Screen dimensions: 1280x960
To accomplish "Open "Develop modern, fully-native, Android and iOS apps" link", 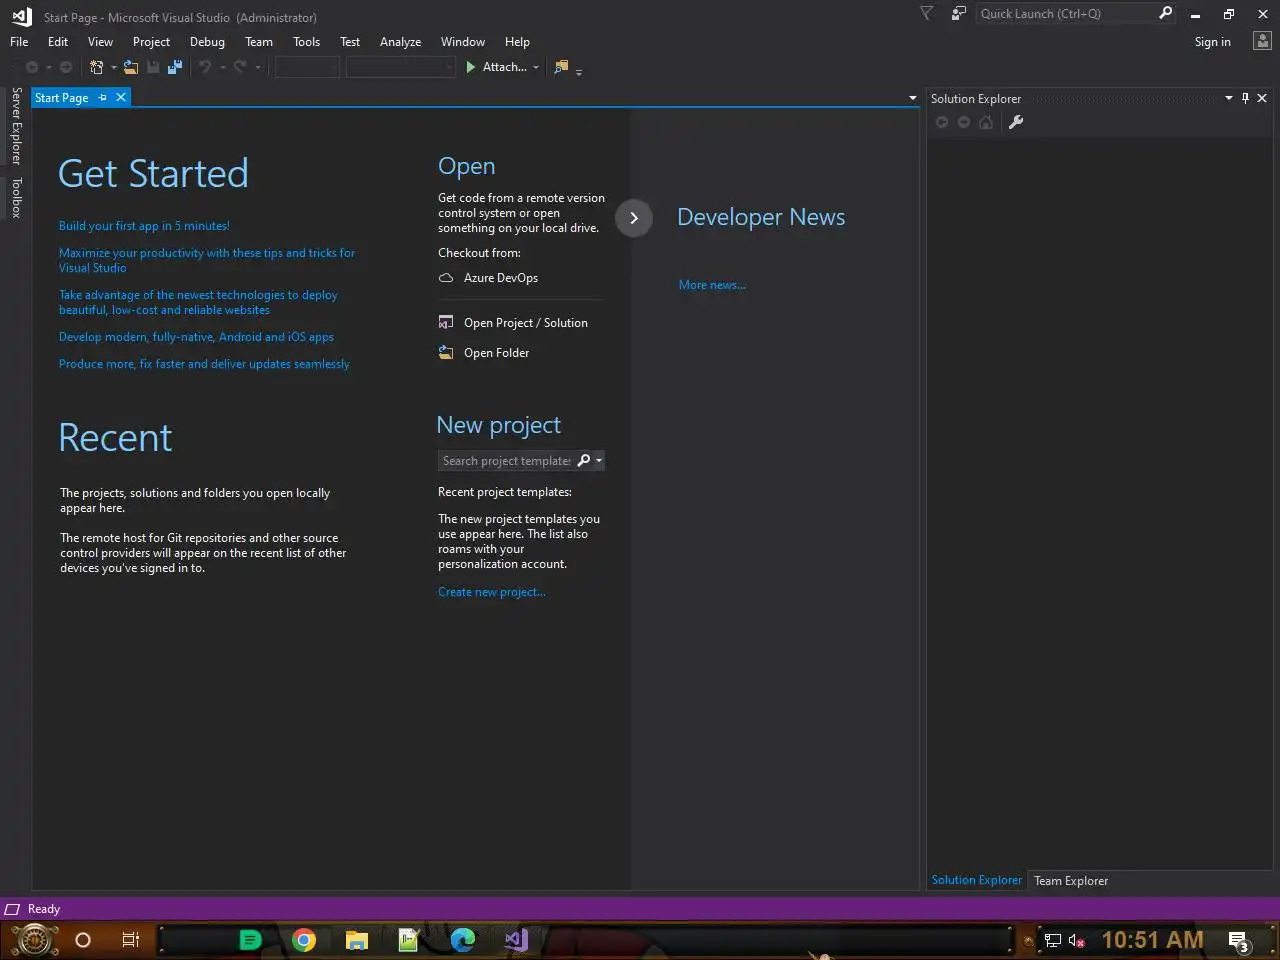I will pyautogui.click(x=196, y=337).
